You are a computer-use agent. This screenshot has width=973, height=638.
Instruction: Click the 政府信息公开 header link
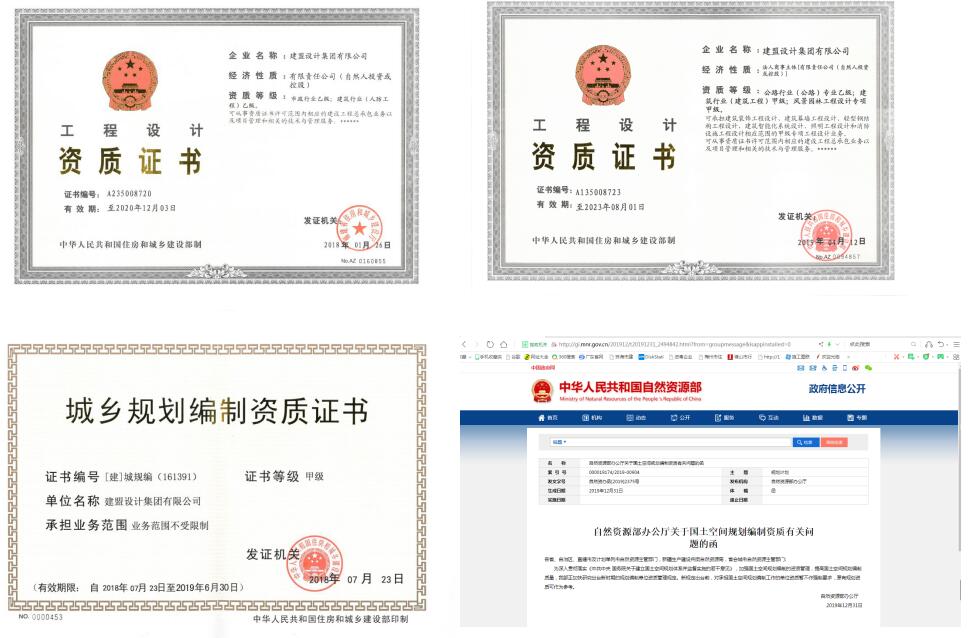[x=837, y=388]
